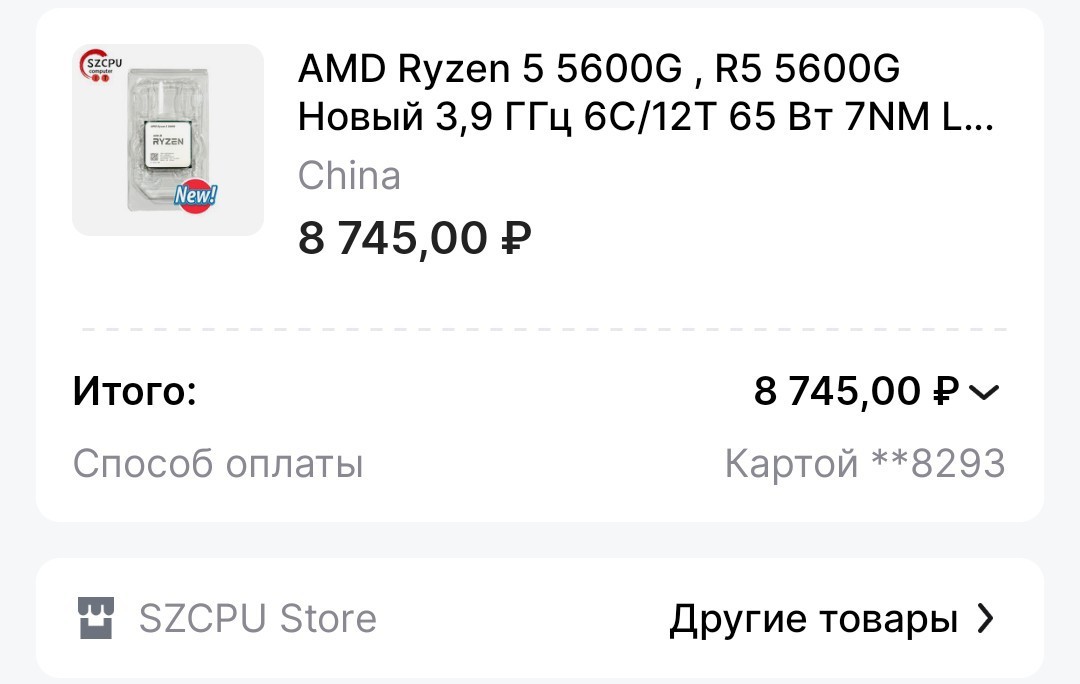This screenshot has width=1080, height=684.
Task: Open Способ оплаты payment method row
Action: 539,463
